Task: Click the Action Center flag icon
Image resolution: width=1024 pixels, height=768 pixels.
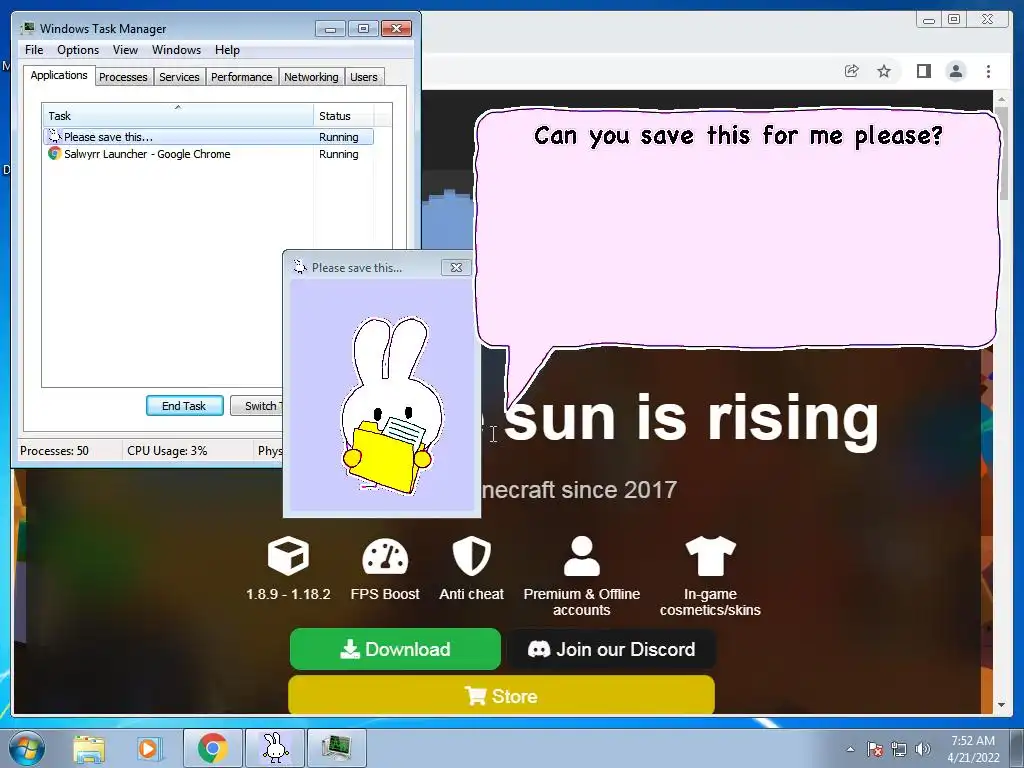Action: pyautogui.click(x=875, y=749)
